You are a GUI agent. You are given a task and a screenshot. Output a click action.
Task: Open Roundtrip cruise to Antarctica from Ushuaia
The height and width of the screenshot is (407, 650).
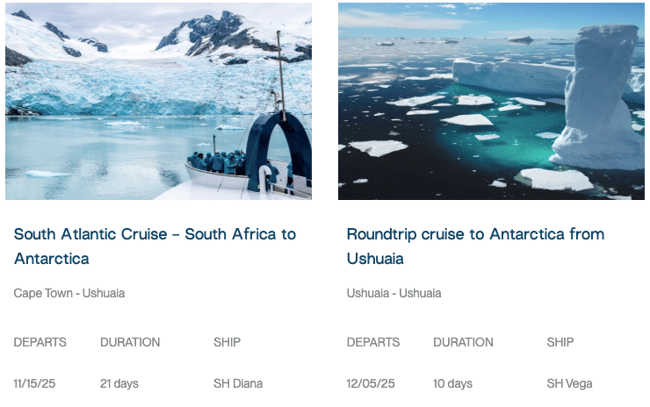pos(475,246)
